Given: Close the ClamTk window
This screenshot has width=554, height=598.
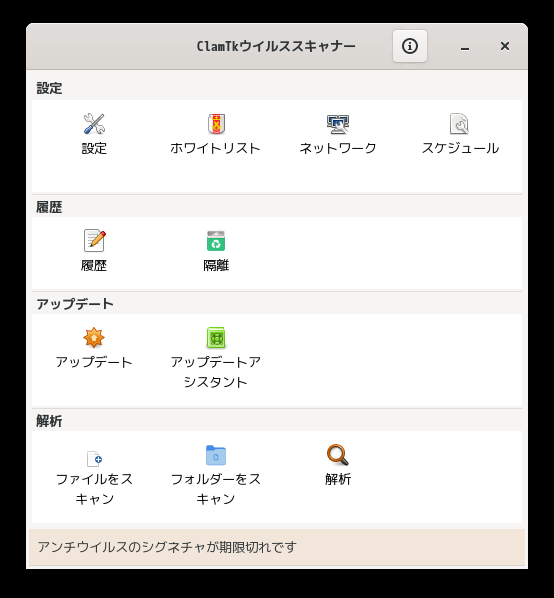Looking at the screenshot, I should pos(505,46).
